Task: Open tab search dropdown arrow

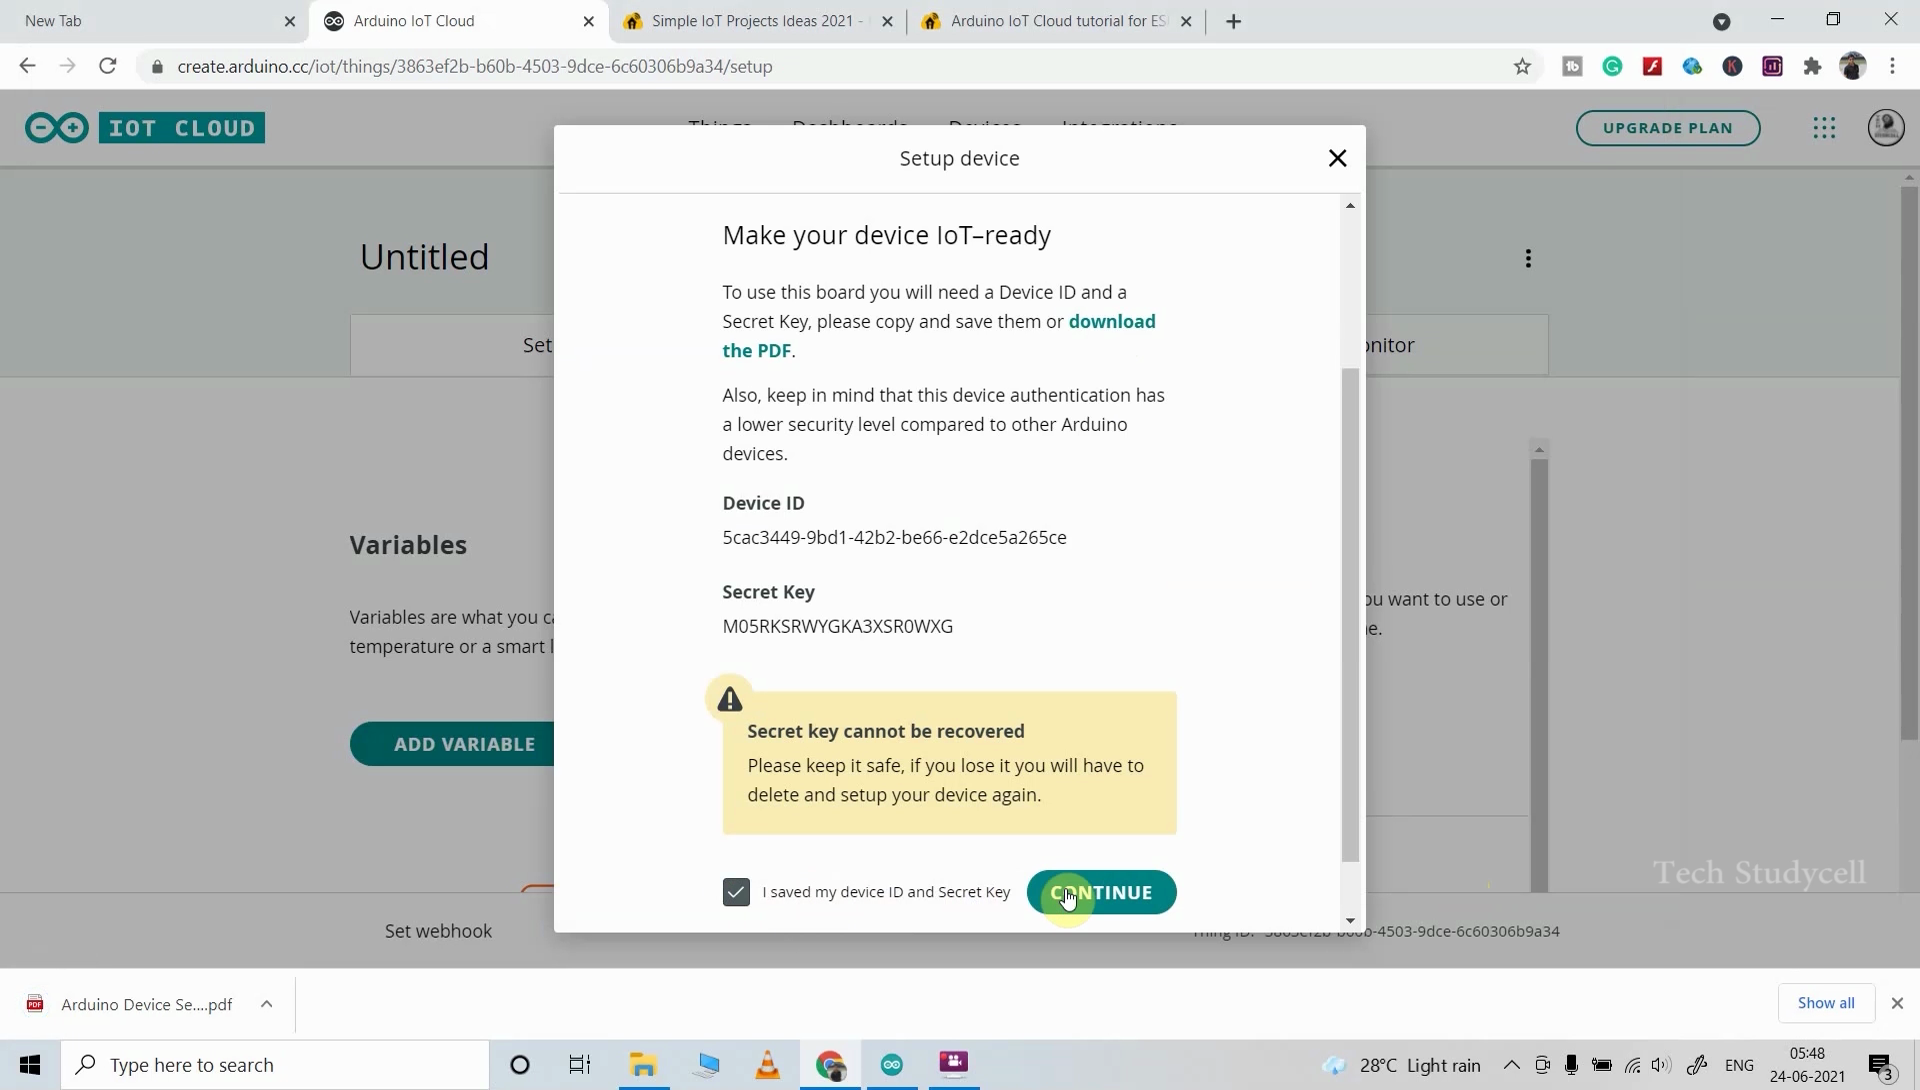Action: pos(1721,21)
